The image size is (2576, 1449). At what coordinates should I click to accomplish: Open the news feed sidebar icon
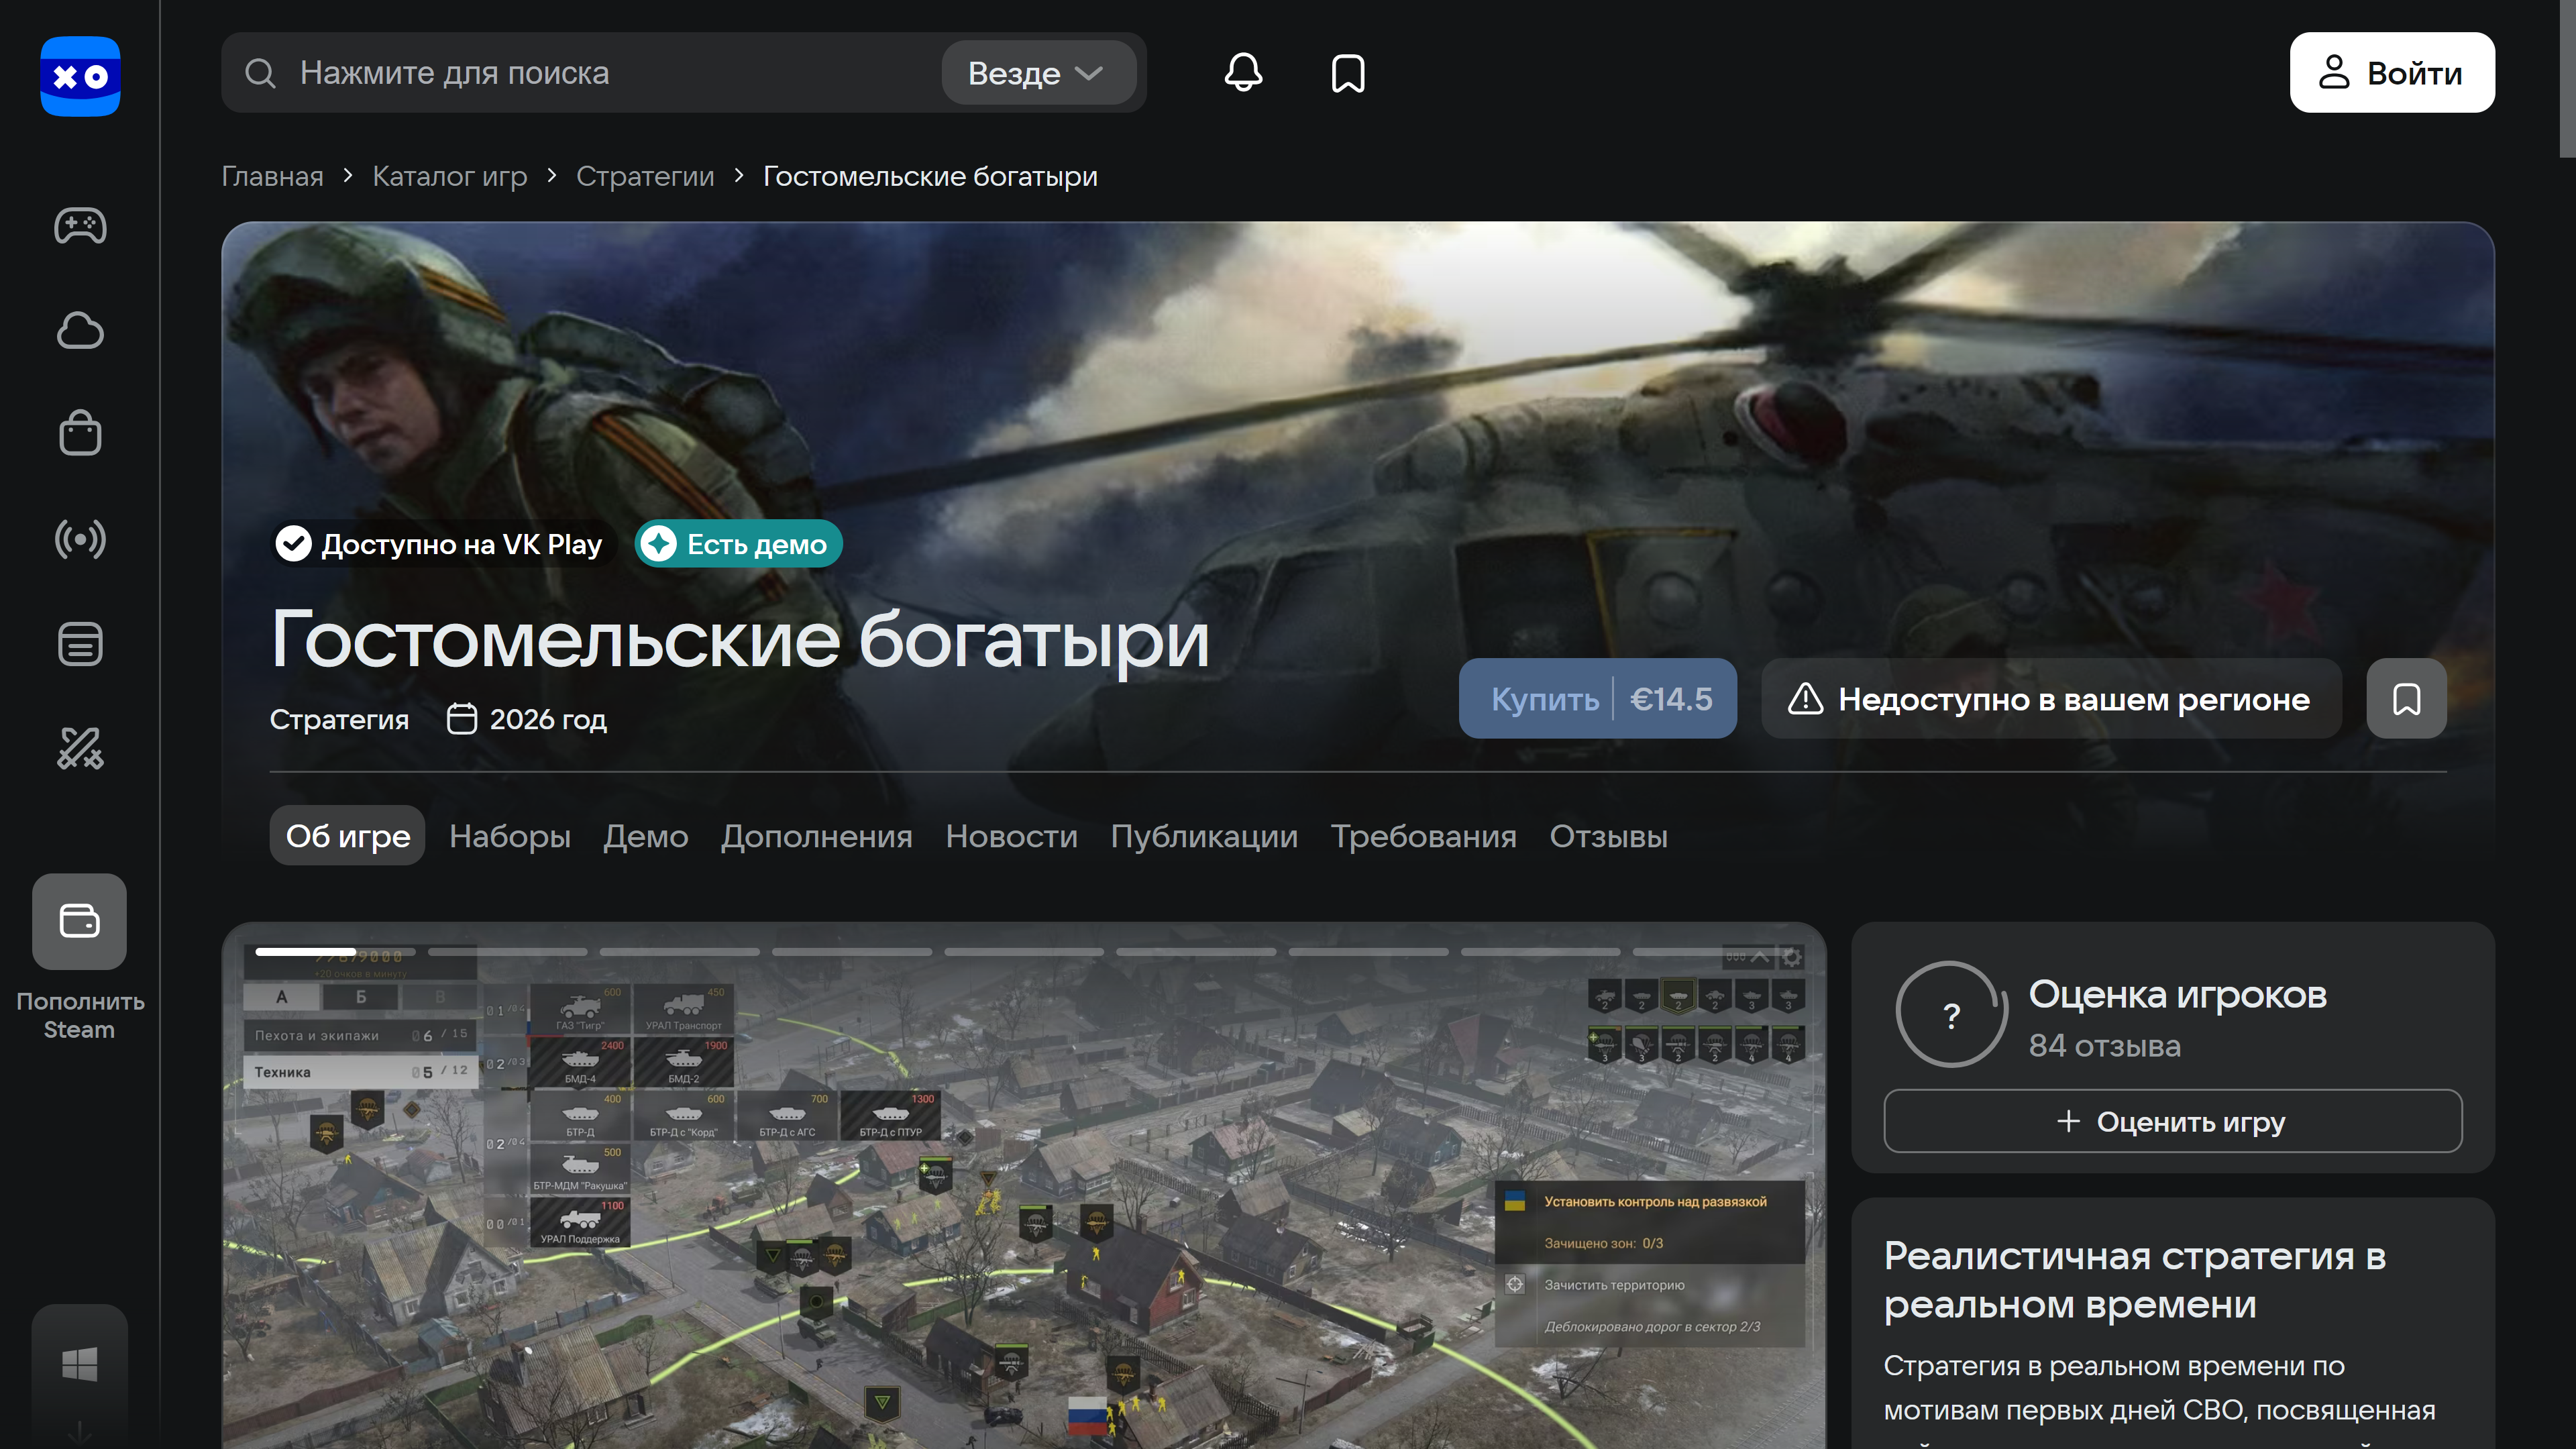(x=80, y=643)
